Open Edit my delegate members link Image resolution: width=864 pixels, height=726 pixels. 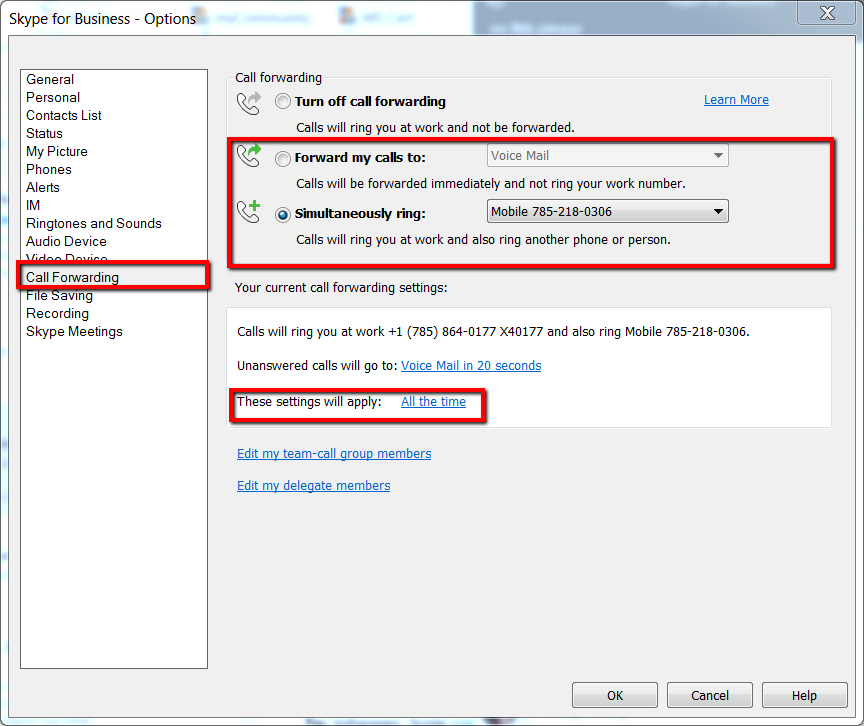(x=314, y=486)
